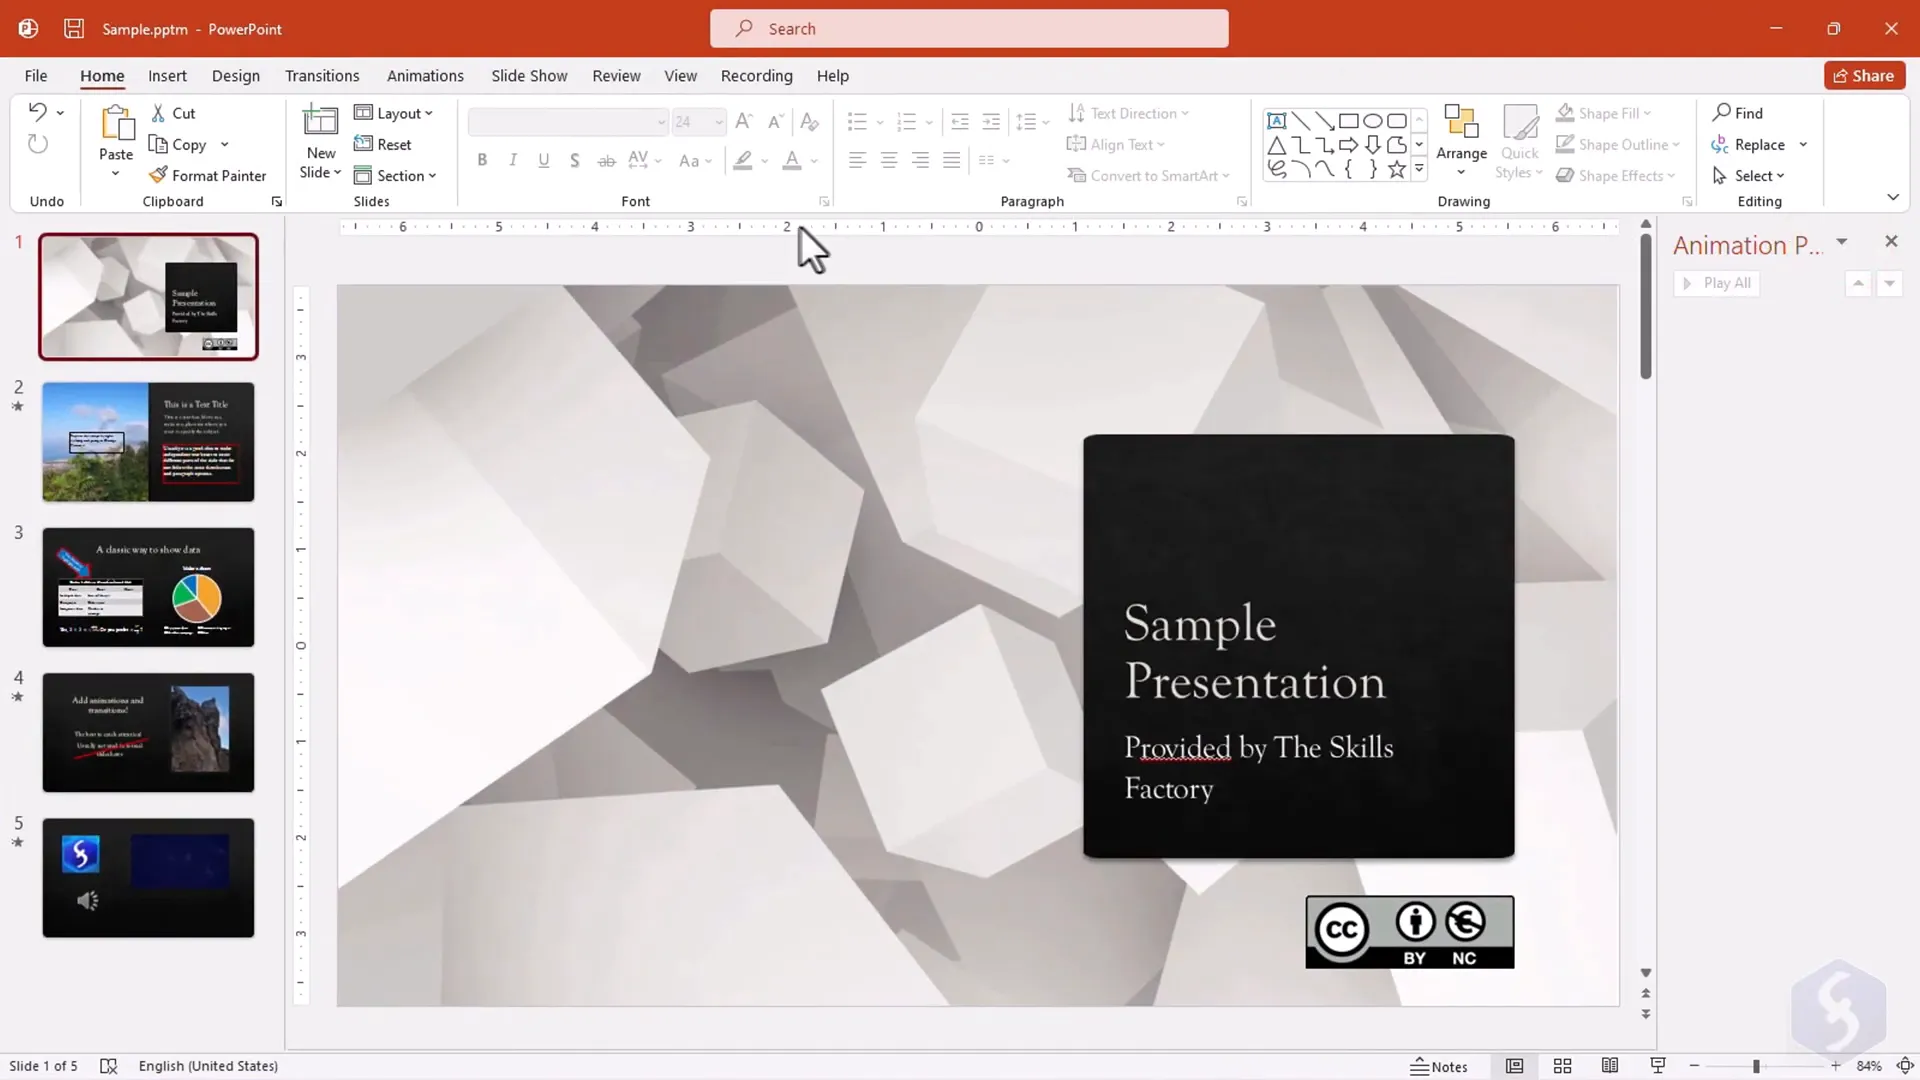
Task: Open the Layout dropdown
Action: 393,113
